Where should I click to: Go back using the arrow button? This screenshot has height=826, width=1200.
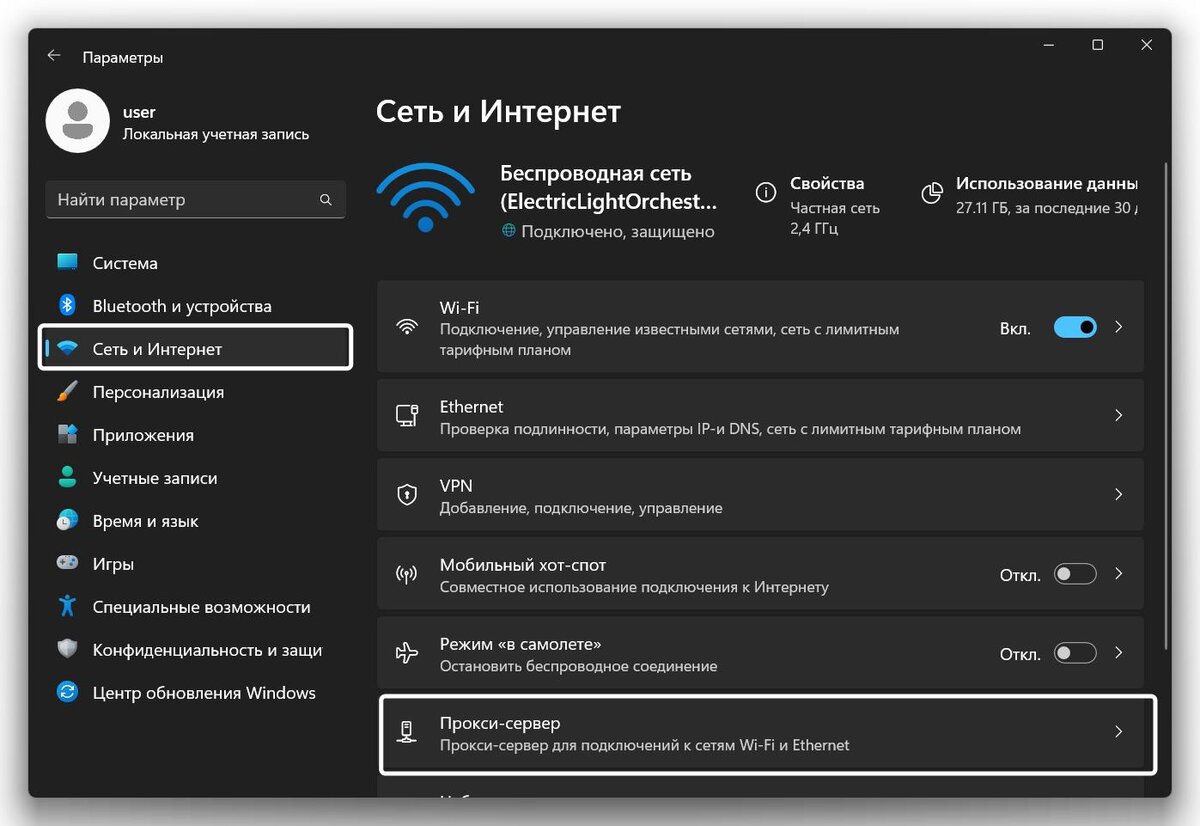pos(53,56)
